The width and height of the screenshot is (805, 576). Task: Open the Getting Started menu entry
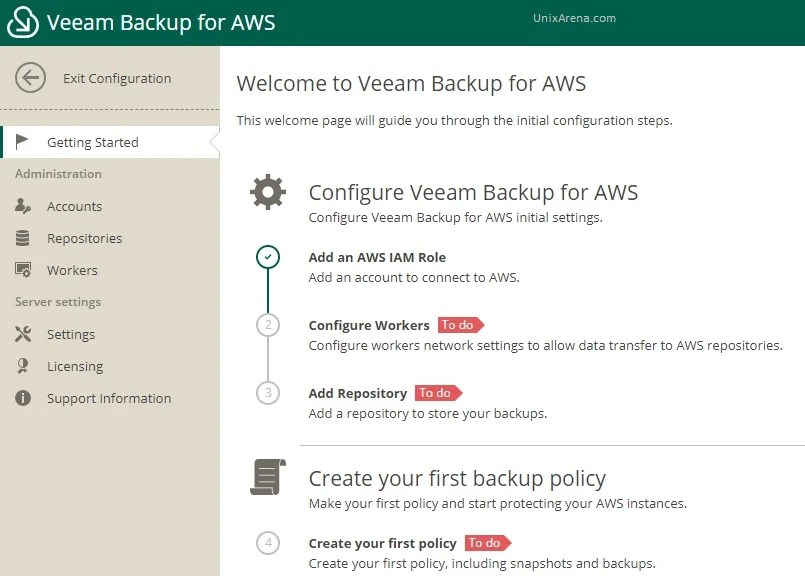pyautogui.click(x=91, y=141)
